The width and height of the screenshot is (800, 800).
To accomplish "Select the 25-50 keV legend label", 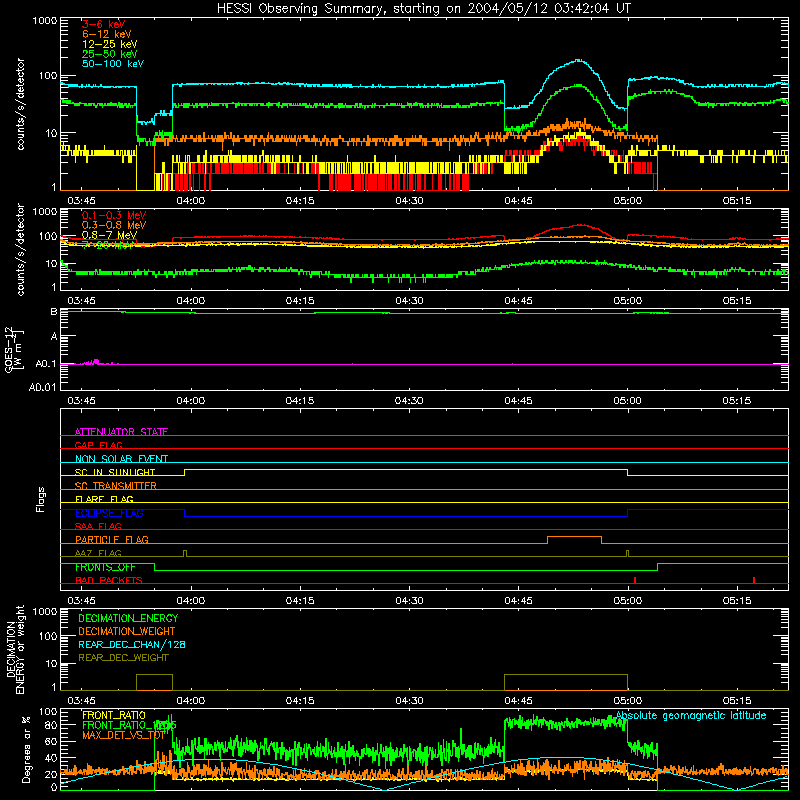I will (x=110, y=54).
